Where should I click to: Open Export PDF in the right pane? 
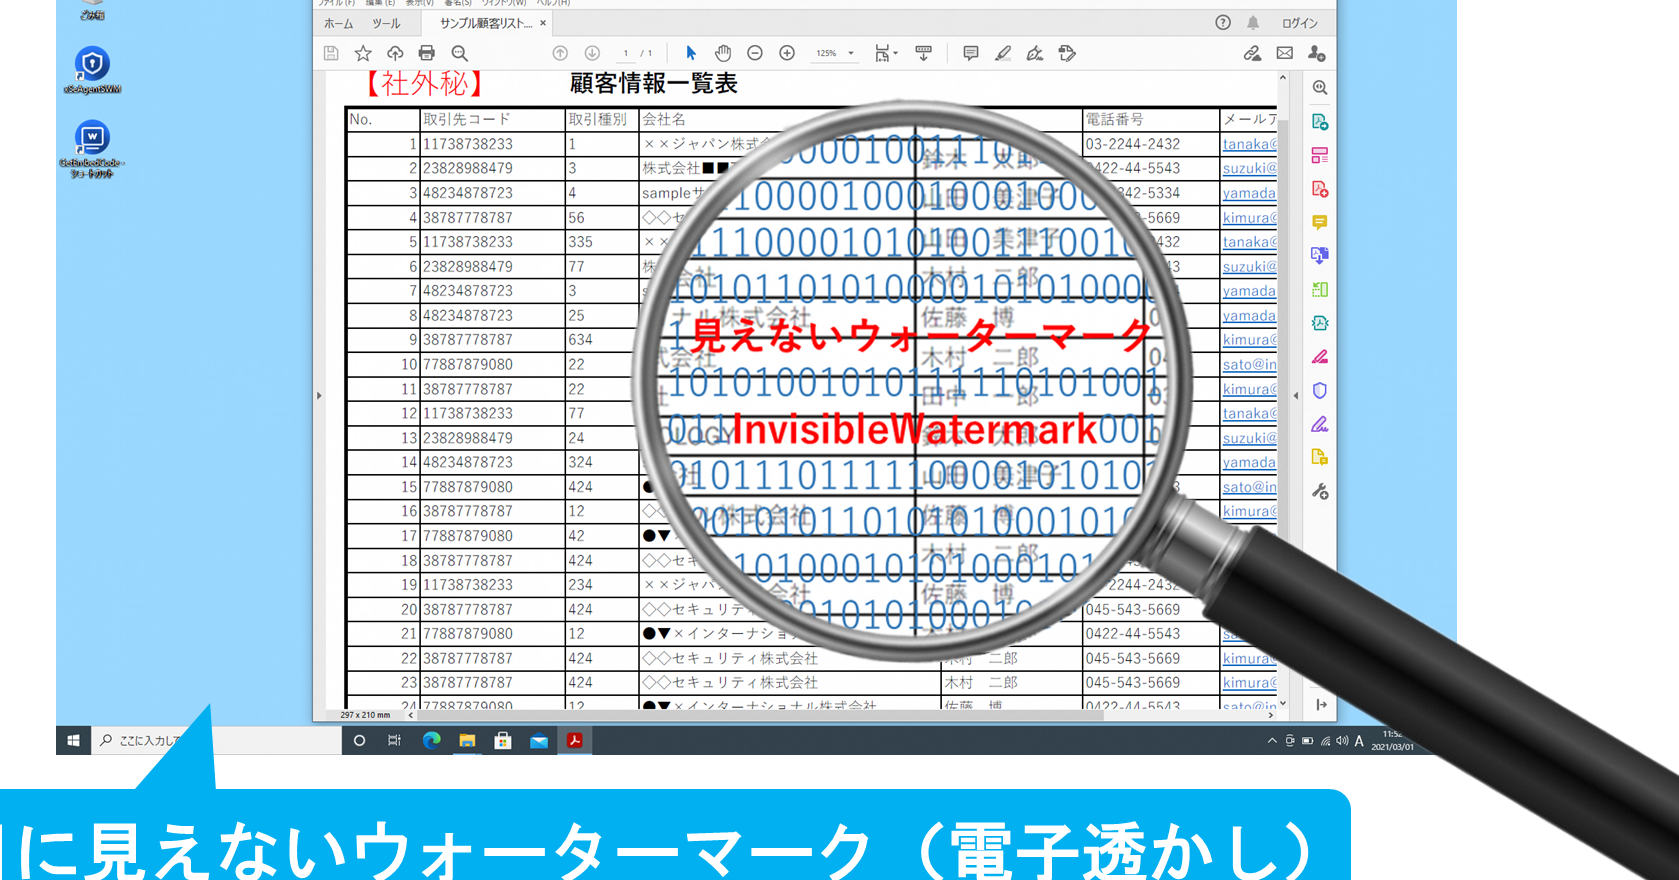(1320, 122)
